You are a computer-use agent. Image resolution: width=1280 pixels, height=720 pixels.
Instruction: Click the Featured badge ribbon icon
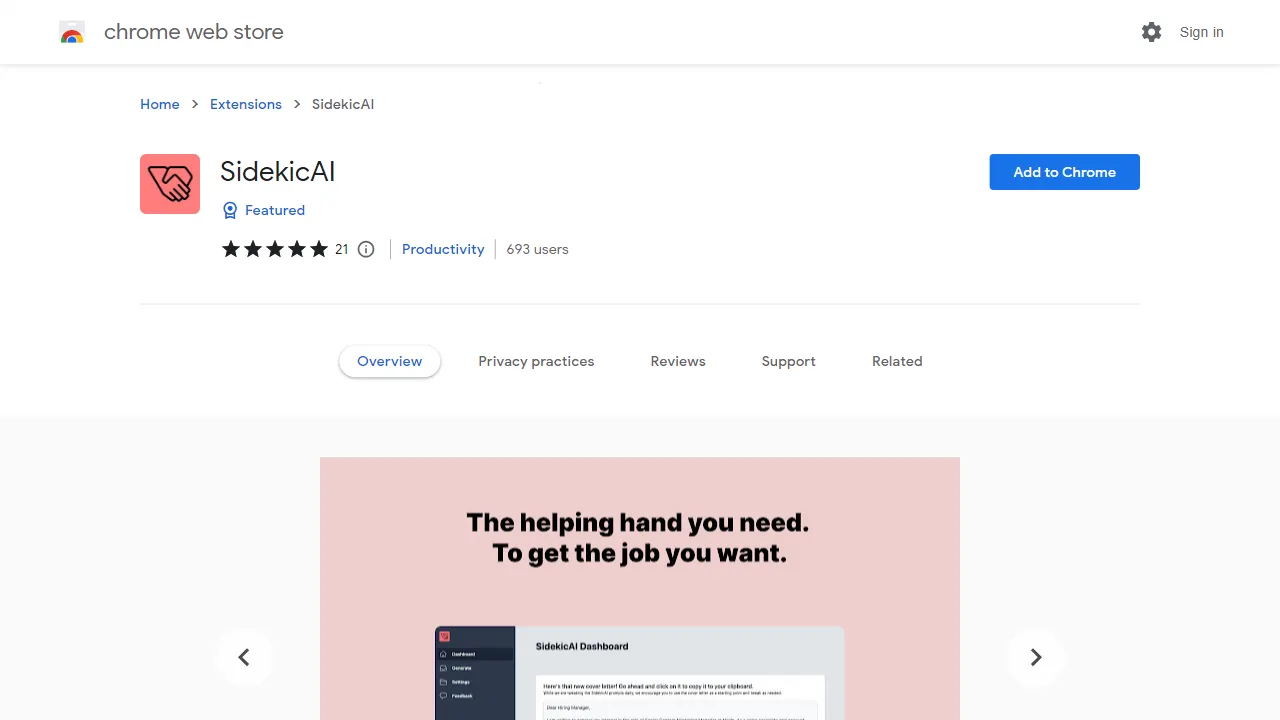[x=230, y=210]
